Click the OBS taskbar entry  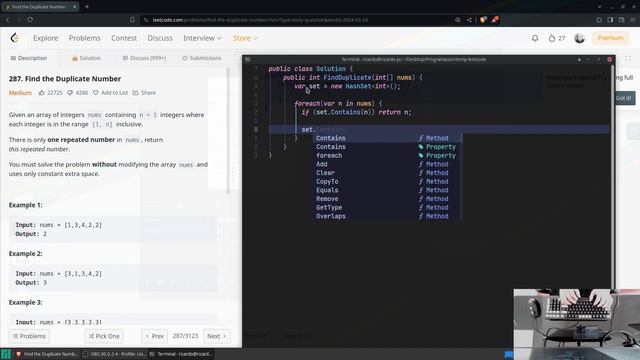point(114,354)
